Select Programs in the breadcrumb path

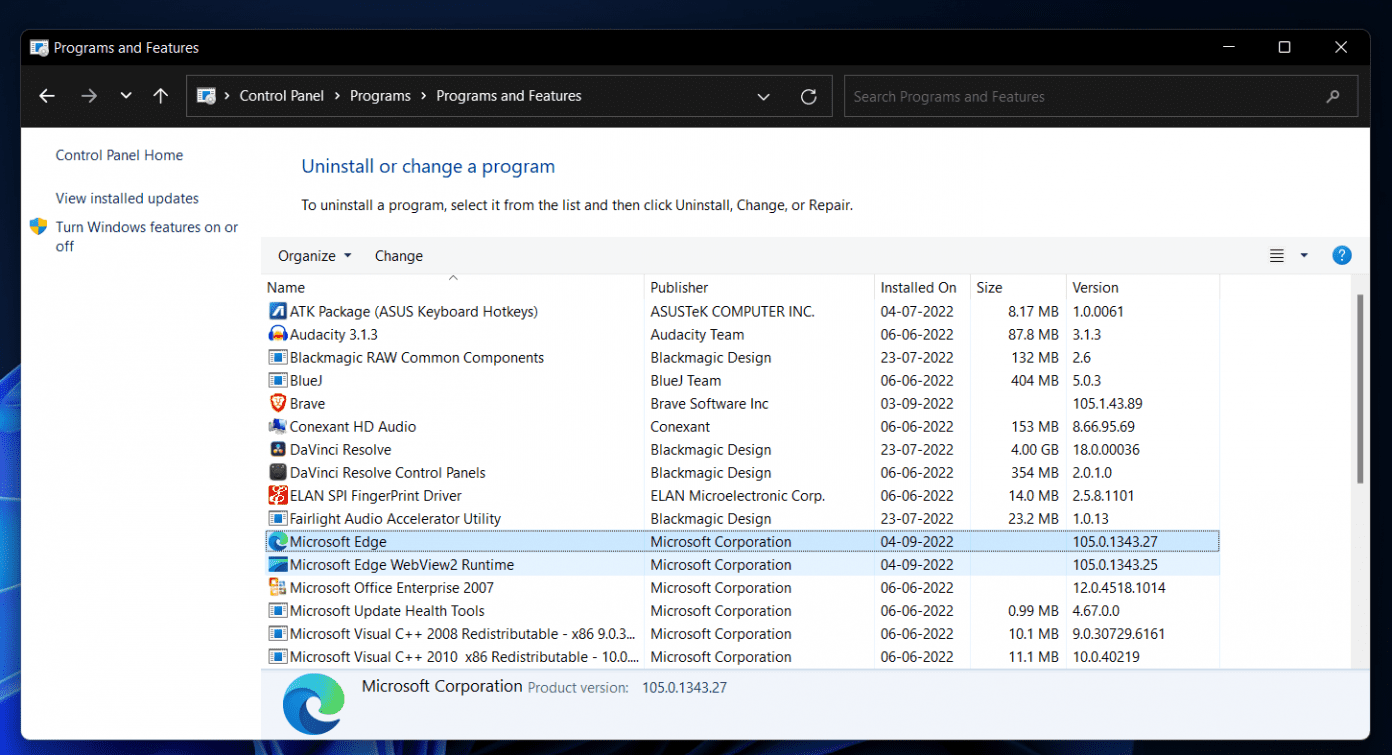point(380,95)
